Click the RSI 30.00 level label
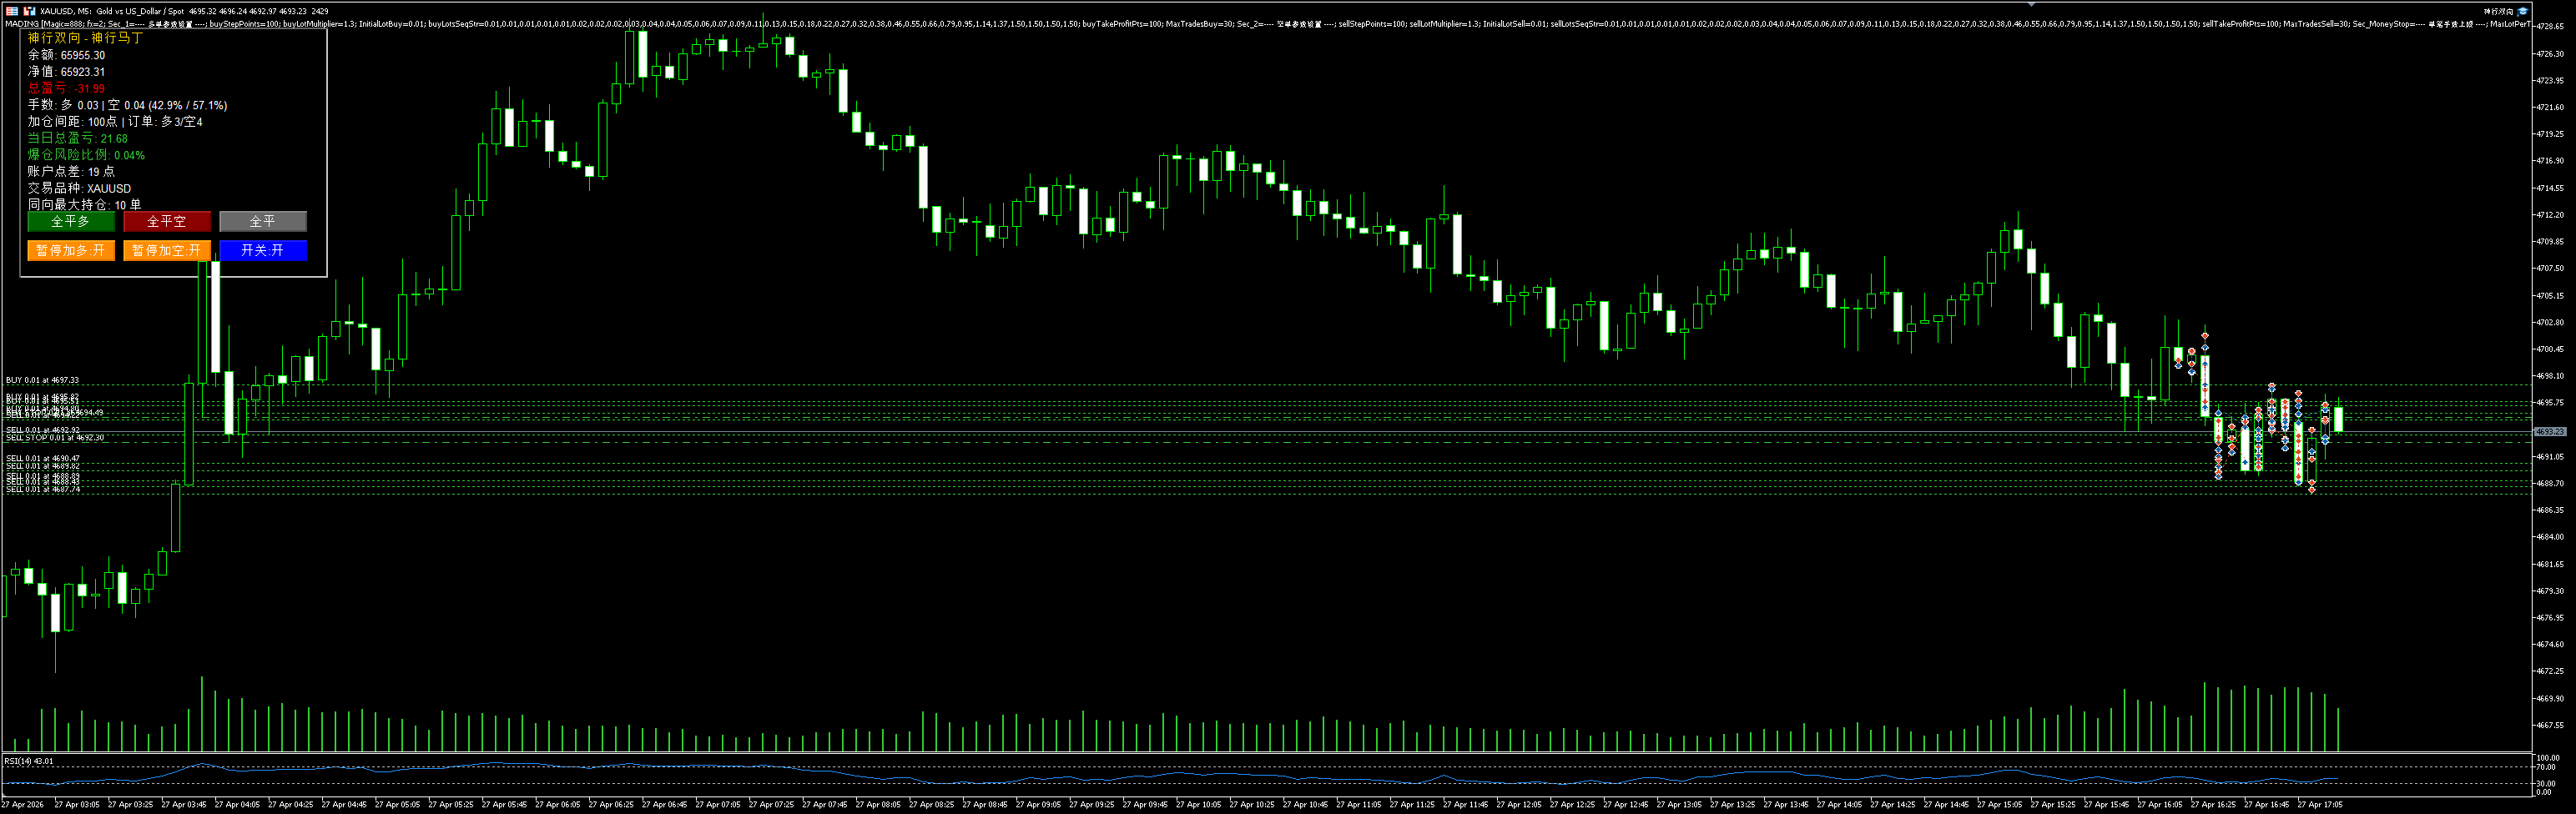 click(x=2546, y=784)
